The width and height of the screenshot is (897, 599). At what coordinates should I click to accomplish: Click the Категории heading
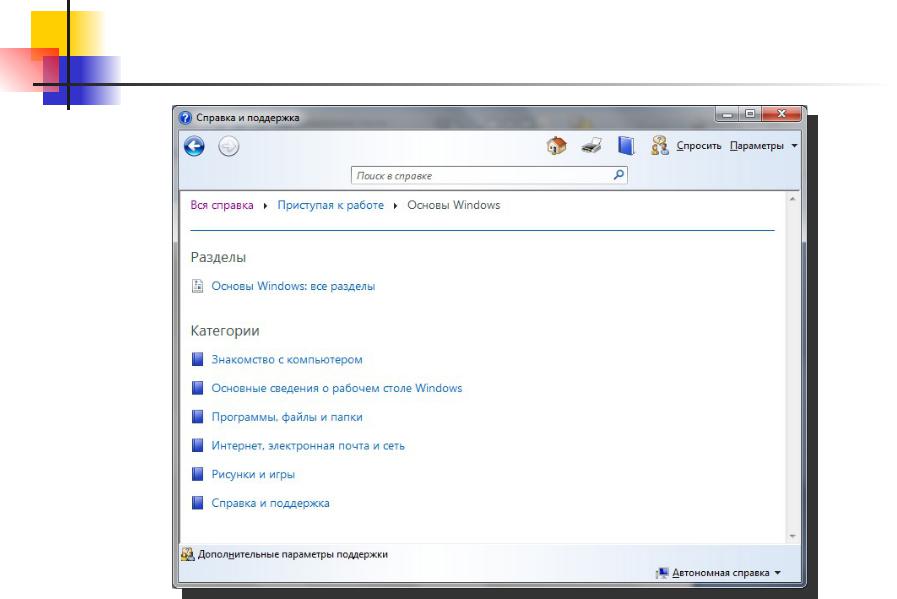(225, 331)
